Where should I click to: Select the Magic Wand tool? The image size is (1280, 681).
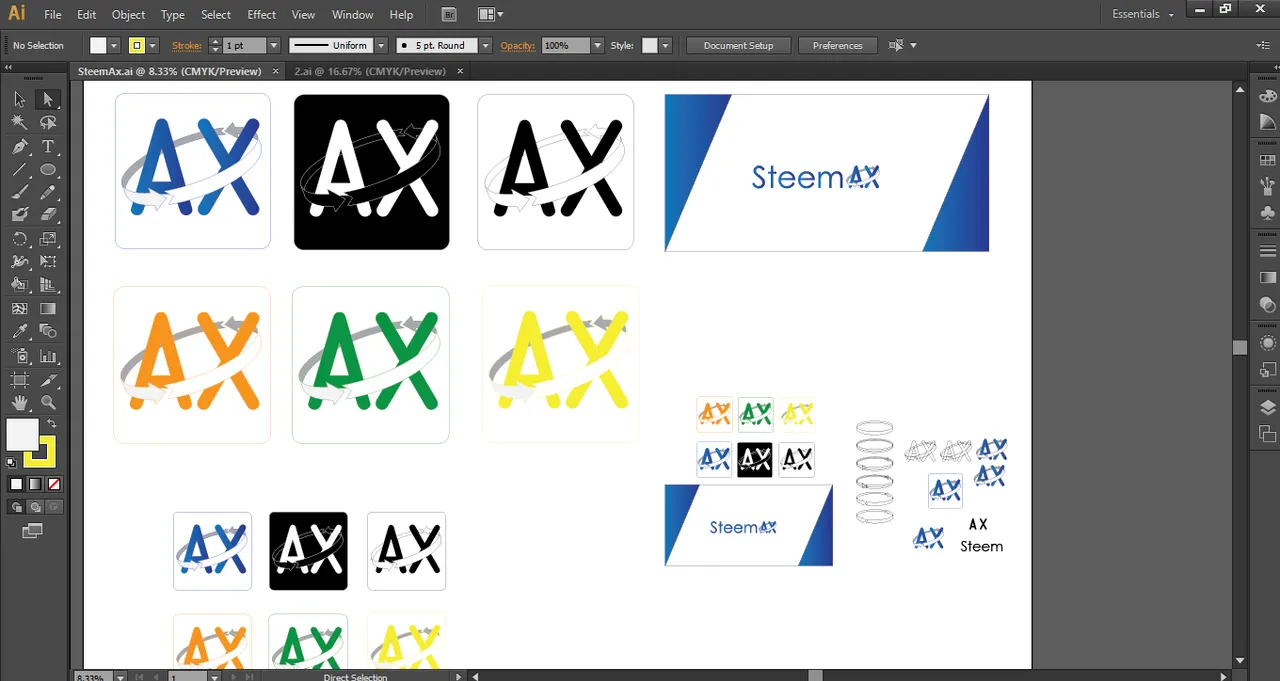tap(19, 122)
